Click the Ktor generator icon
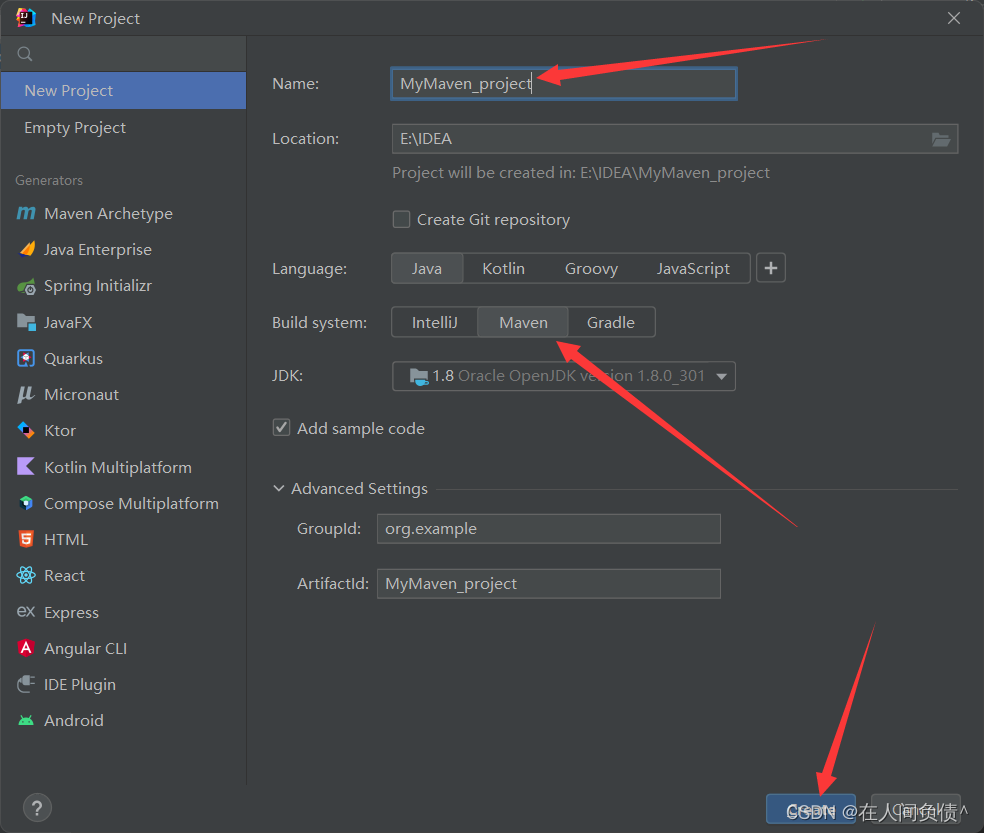The width and height of the screenshot is (984, 833). 26,430
